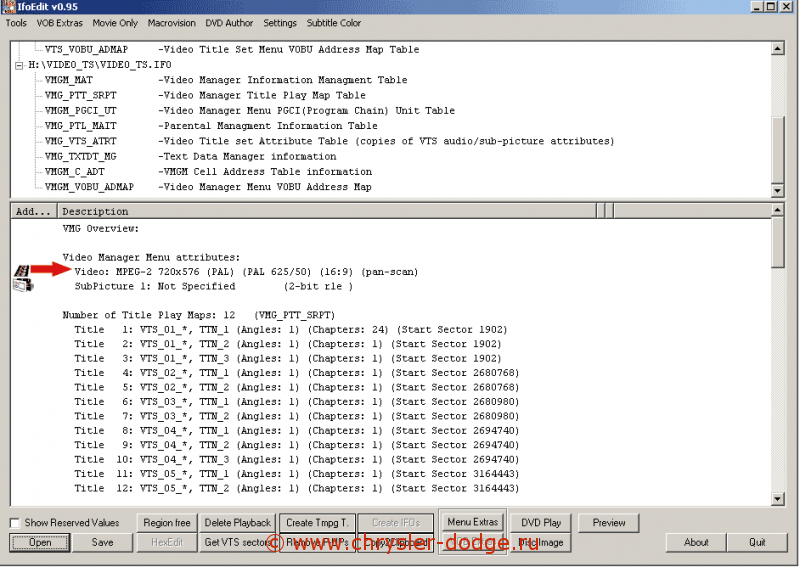Screen dimensions: 800x567
Task: Click the up arrow of the description pane scrollbar
Action: (778, 210)
